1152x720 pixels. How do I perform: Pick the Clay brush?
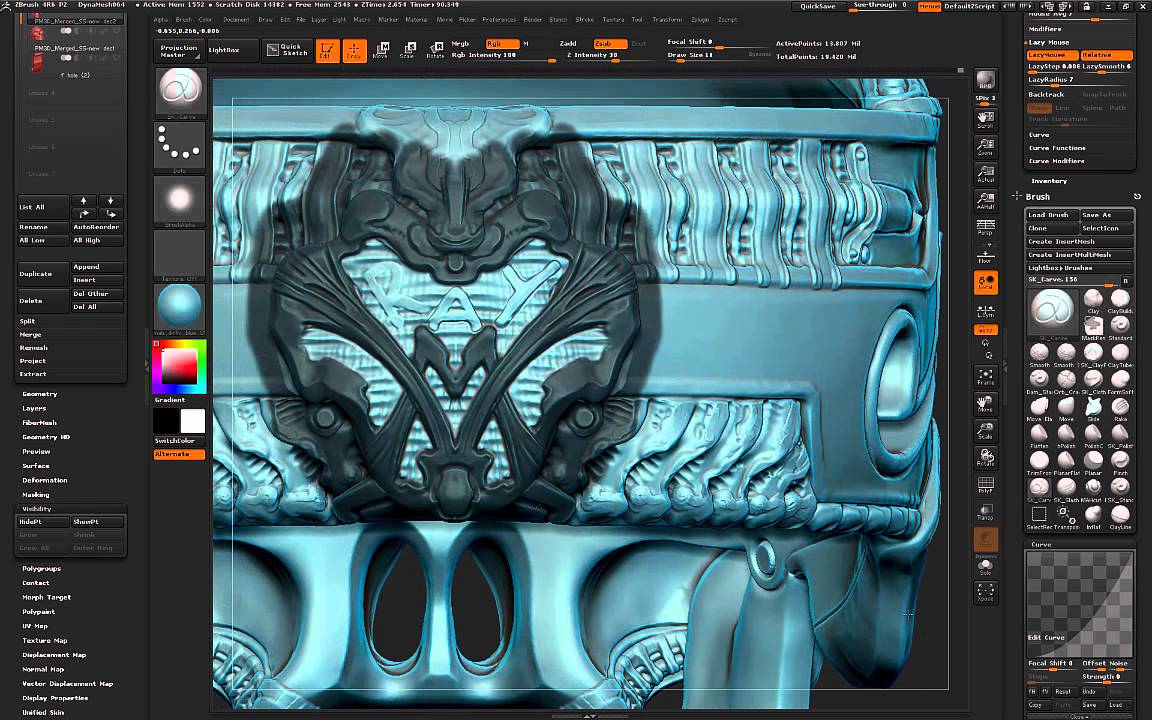1093,300
